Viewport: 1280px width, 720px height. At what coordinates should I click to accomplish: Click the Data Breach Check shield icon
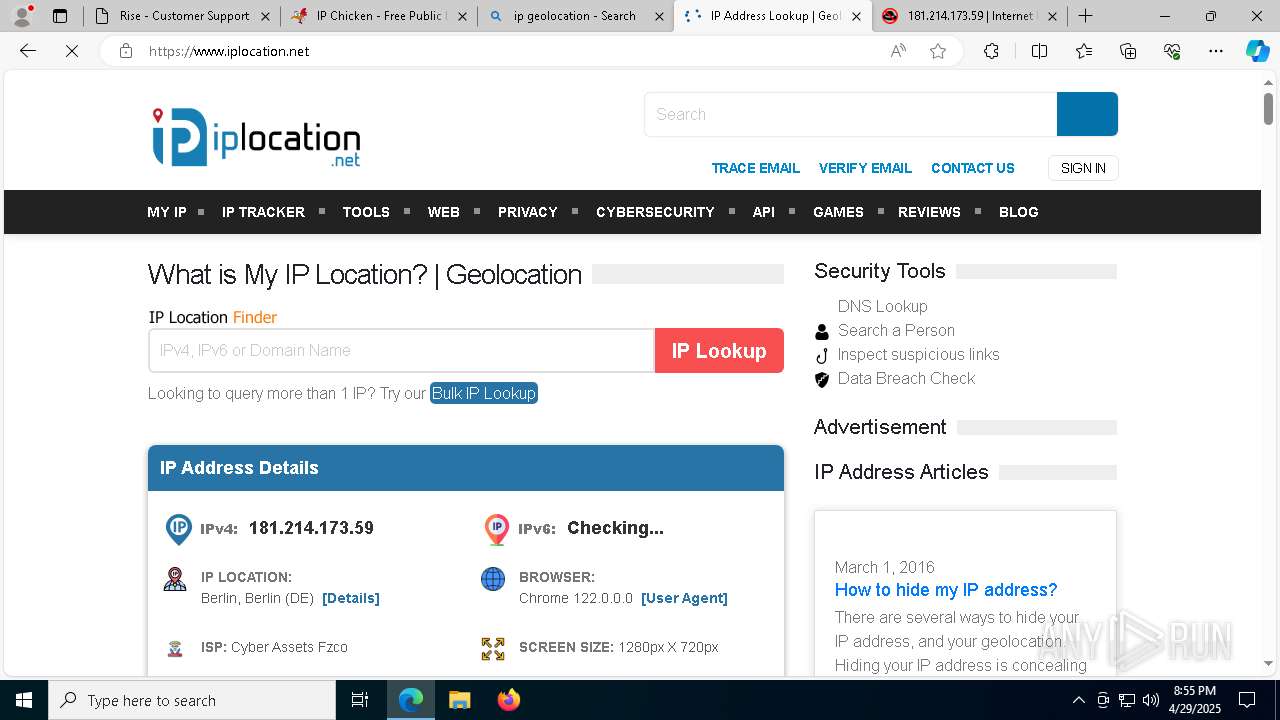pos(822,379)
